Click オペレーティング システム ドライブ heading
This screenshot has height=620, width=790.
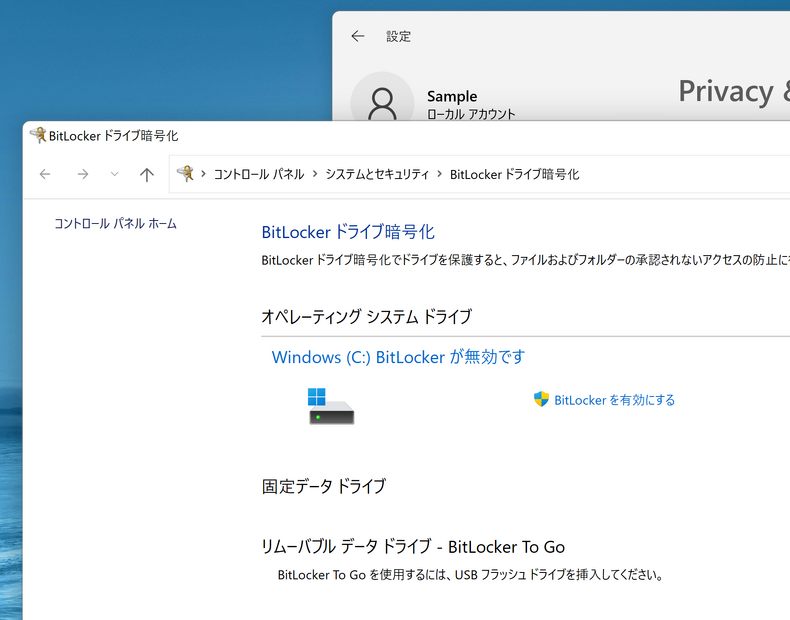point(367,317)
